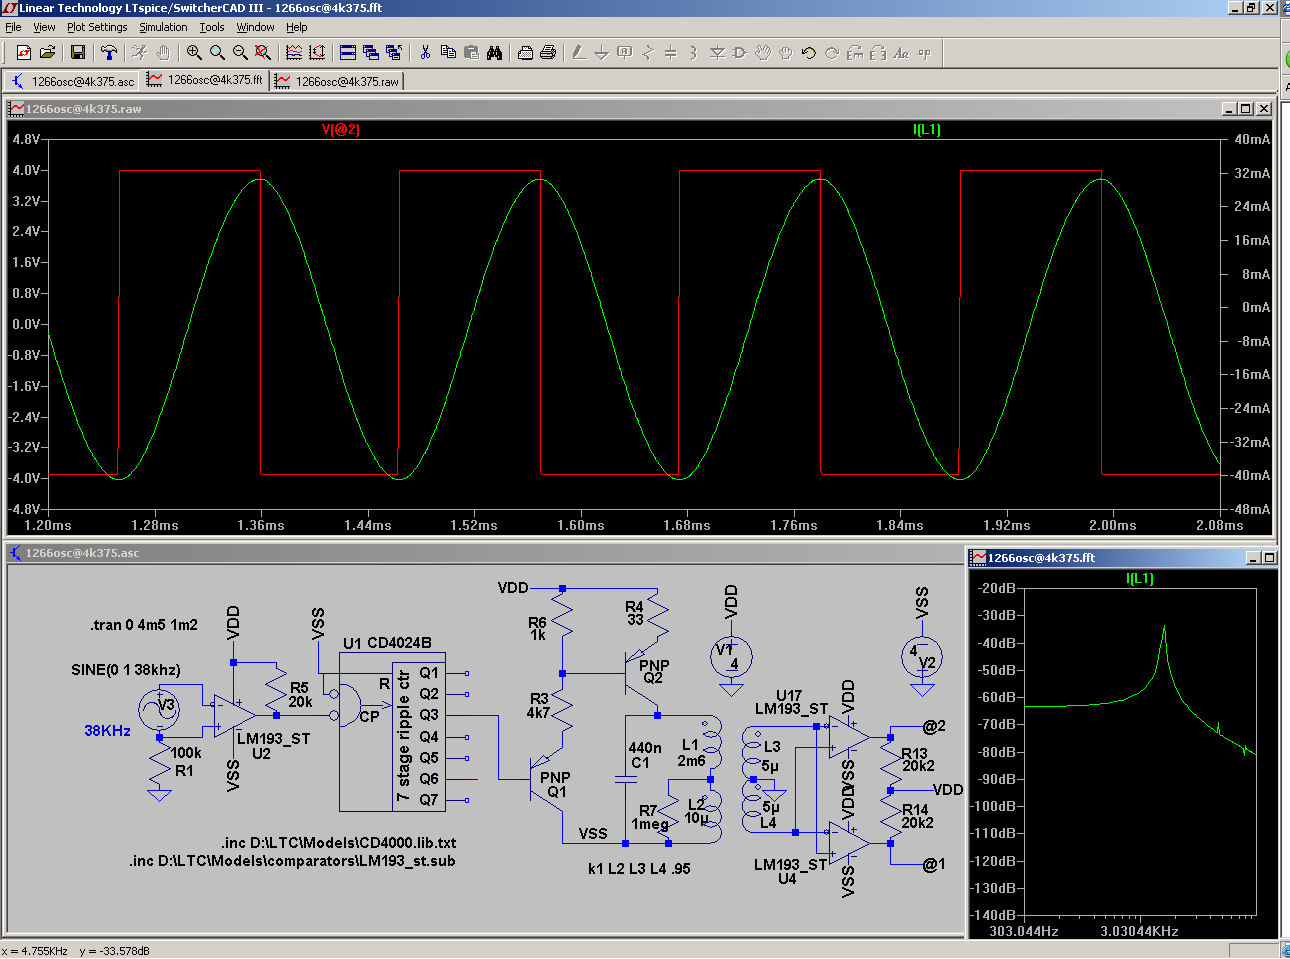Open the Plot Settings menu
Viewport: 1290px width, 959px height.
tap(97, 27)
